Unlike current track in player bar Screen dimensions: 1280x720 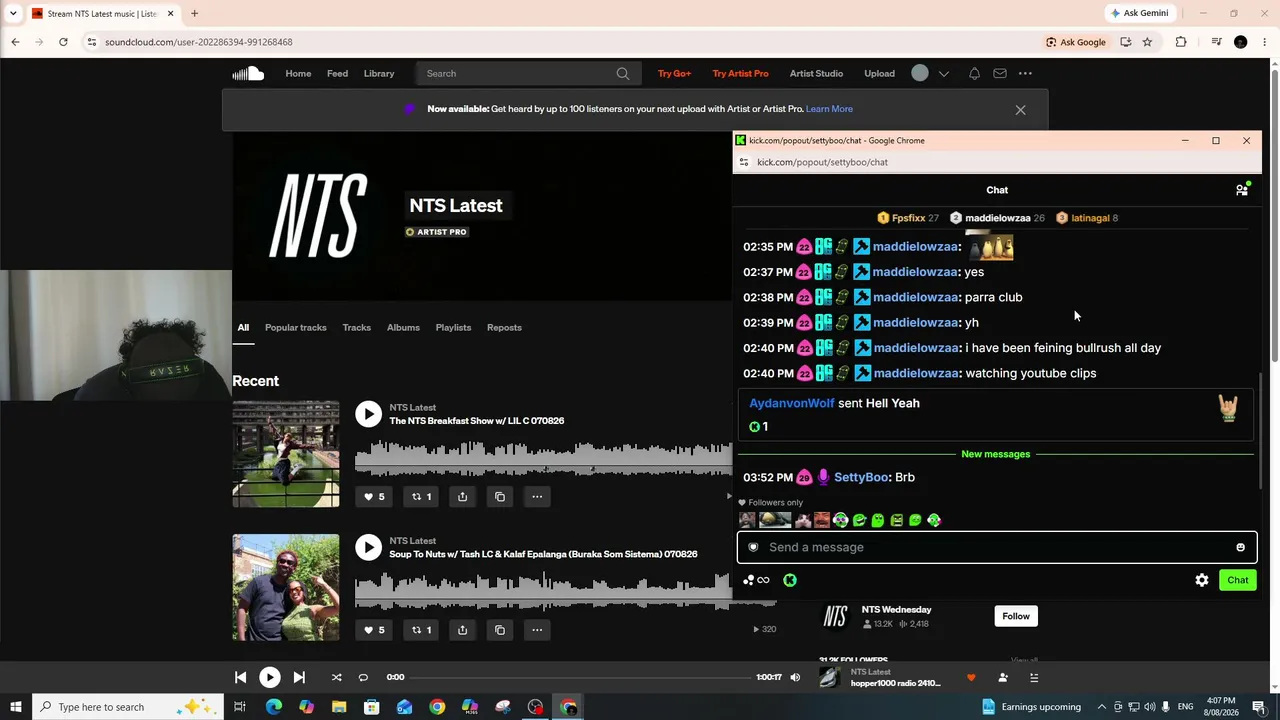tap(971, 677)
